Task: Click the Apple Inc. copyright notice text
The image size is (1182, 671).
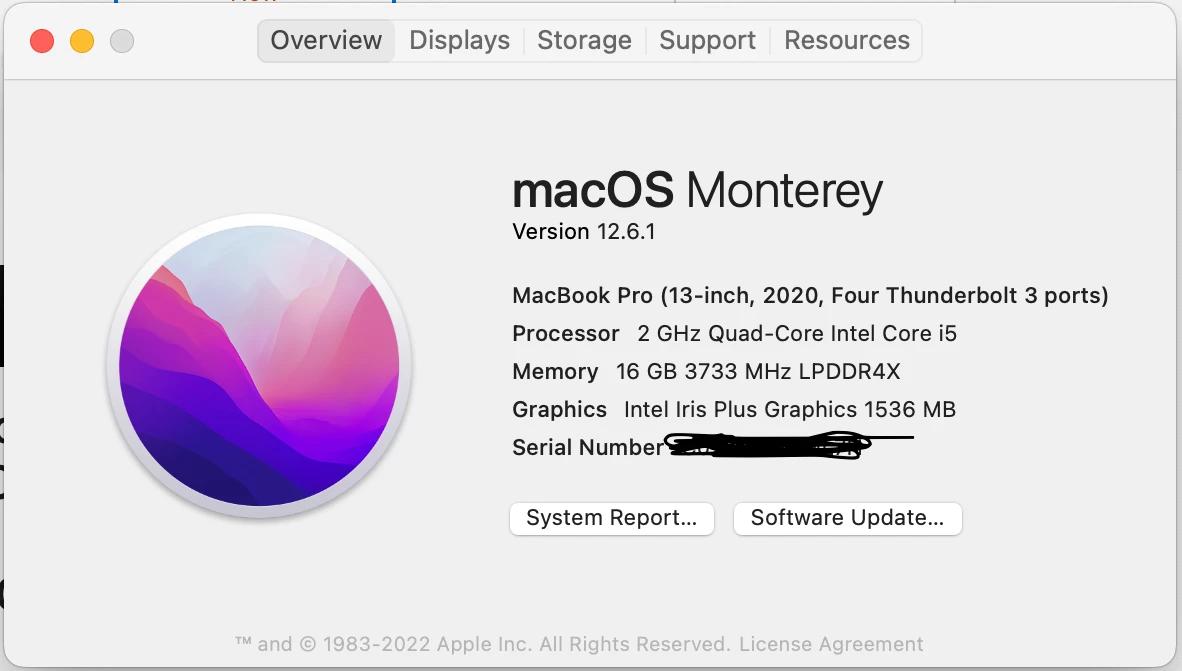Action: (482, 644)
